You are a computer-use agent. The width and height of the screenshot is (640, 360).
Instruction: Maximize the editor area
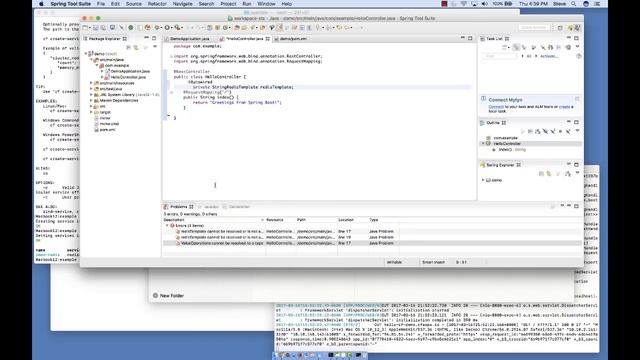click(470, 38)
